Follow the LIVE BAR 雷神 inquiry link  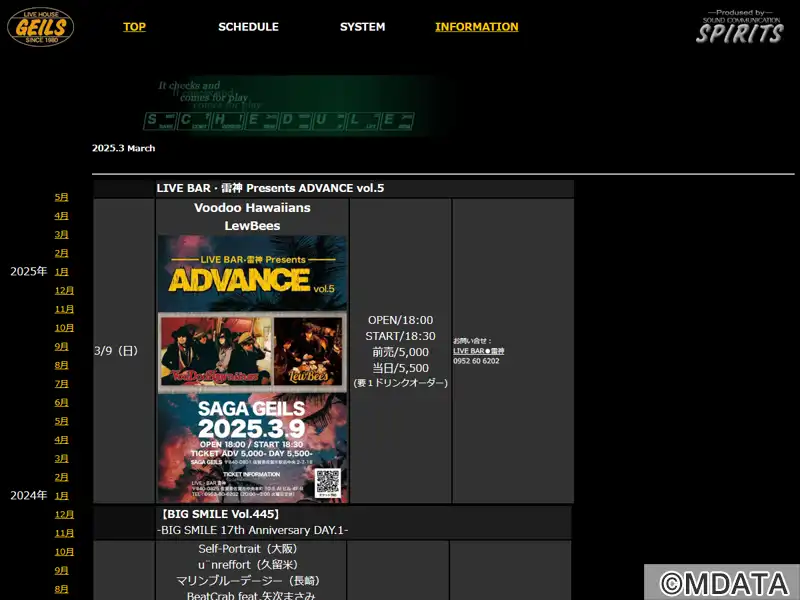479,351
